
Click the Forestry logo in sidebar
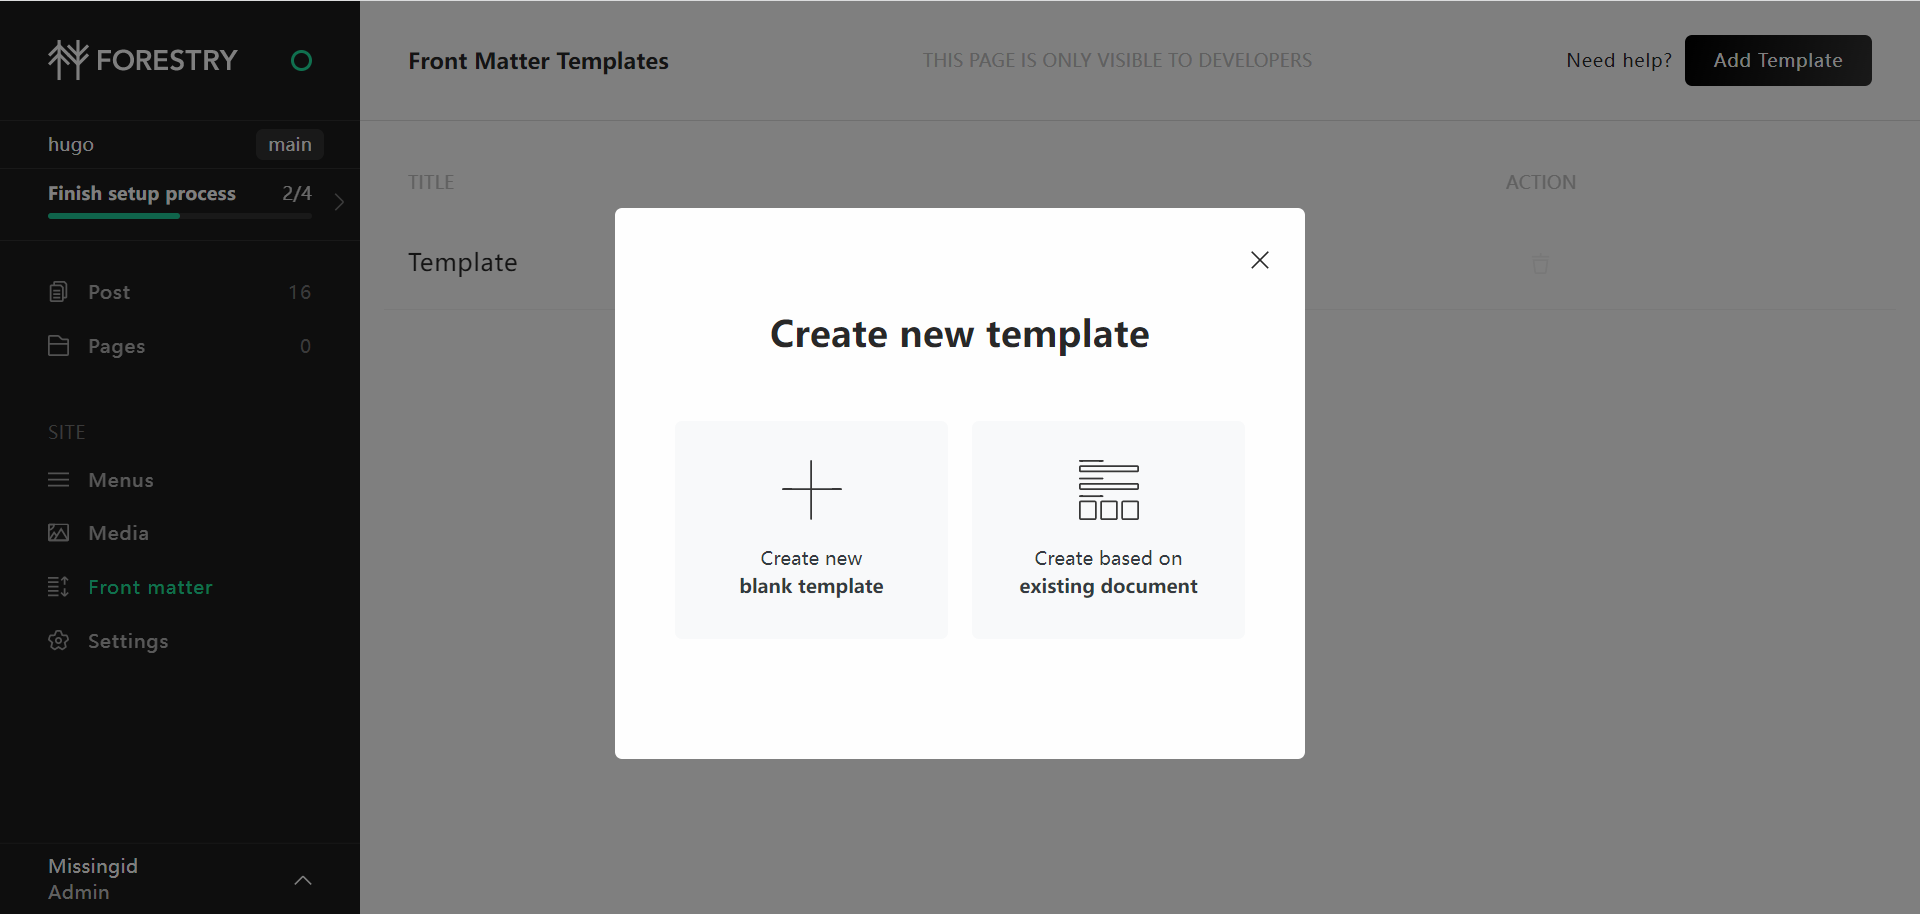click(x=142, y=60)
